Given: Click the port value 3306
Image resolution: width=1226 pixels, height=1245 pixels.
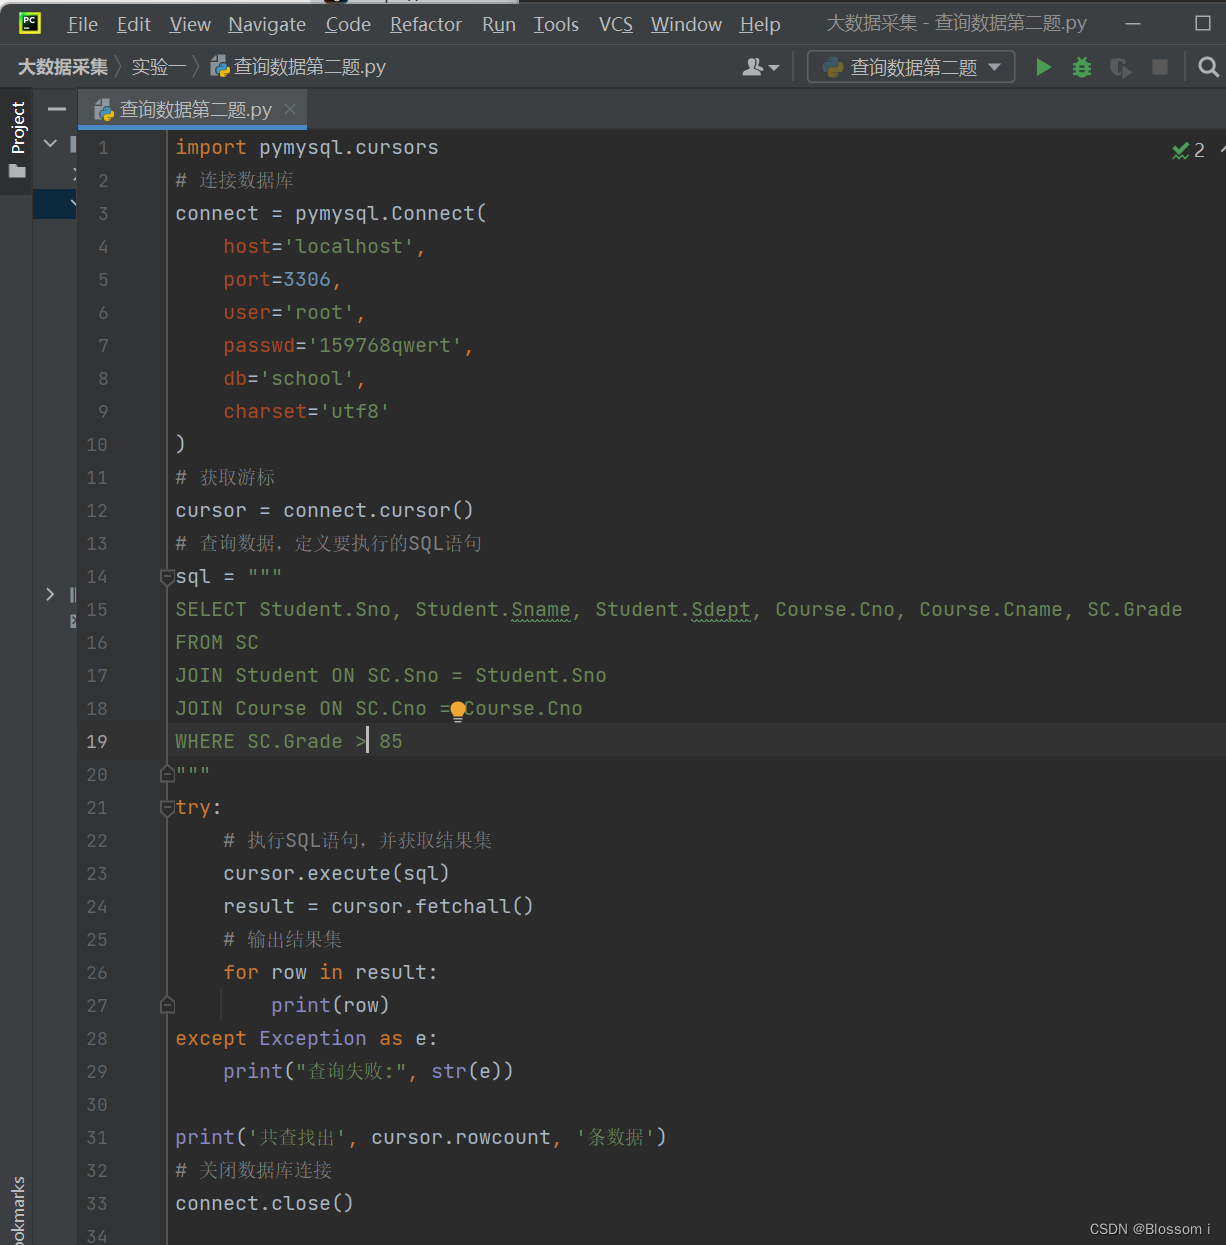Looking at the screenshot, I should pyautogui.click(x=307, y=279).
